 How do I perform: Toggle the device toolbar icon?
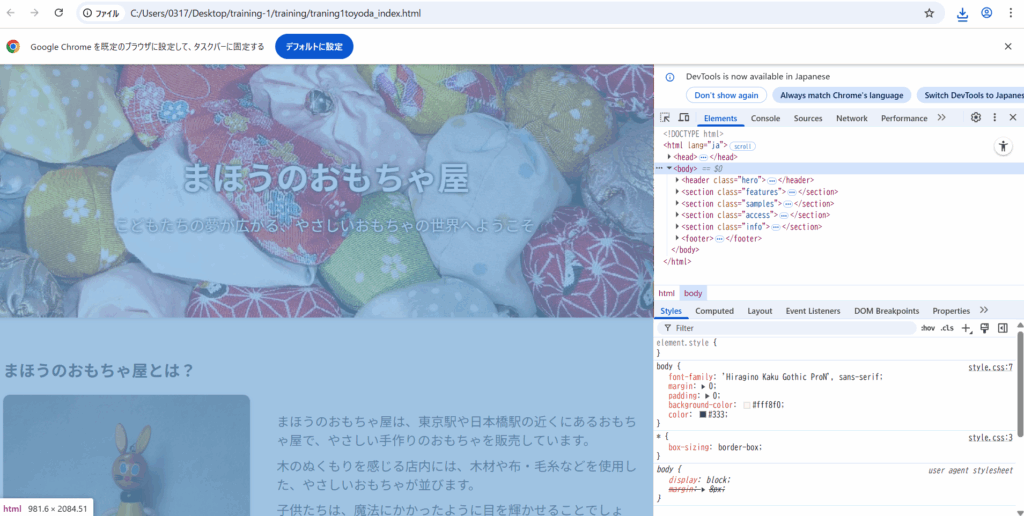point(683,118)
